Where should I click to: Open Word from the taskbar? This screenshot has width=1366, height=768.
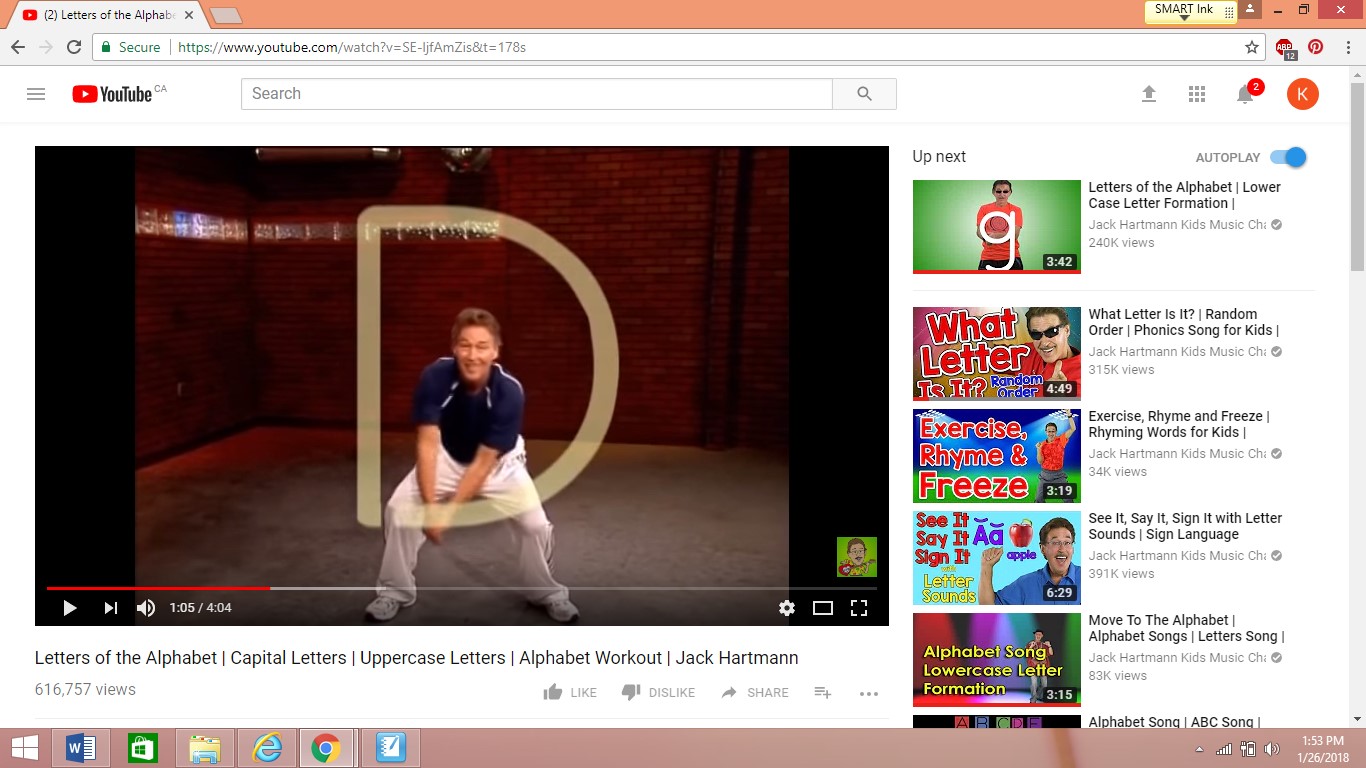(x=81, y=748)
